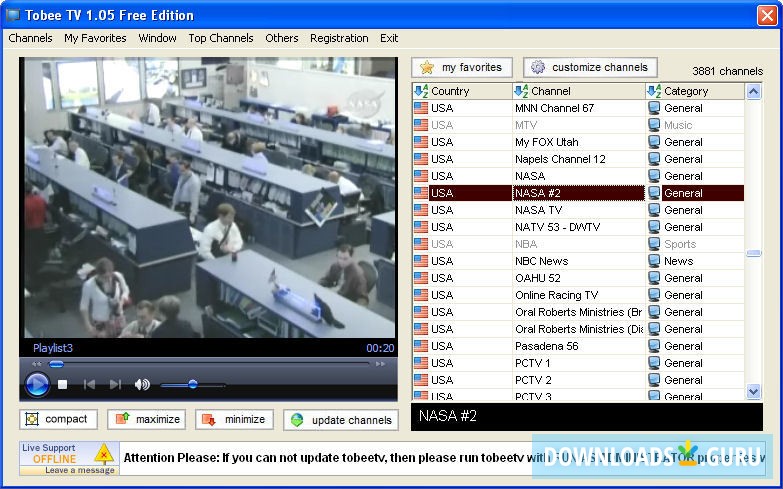The height and width of the screenshot is (489, 783).
Task: Close the Tobee TV window
Action: (x=767, y=15)
